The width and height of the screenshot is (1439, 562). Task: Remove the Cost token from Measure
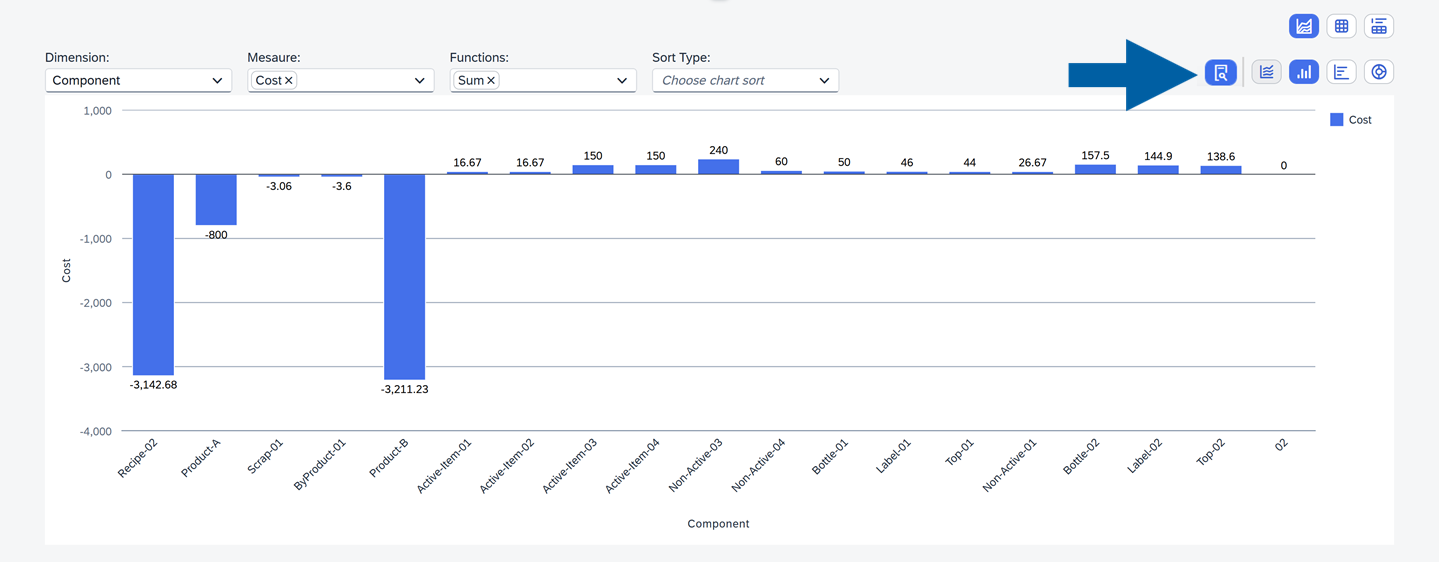point(289,81)
